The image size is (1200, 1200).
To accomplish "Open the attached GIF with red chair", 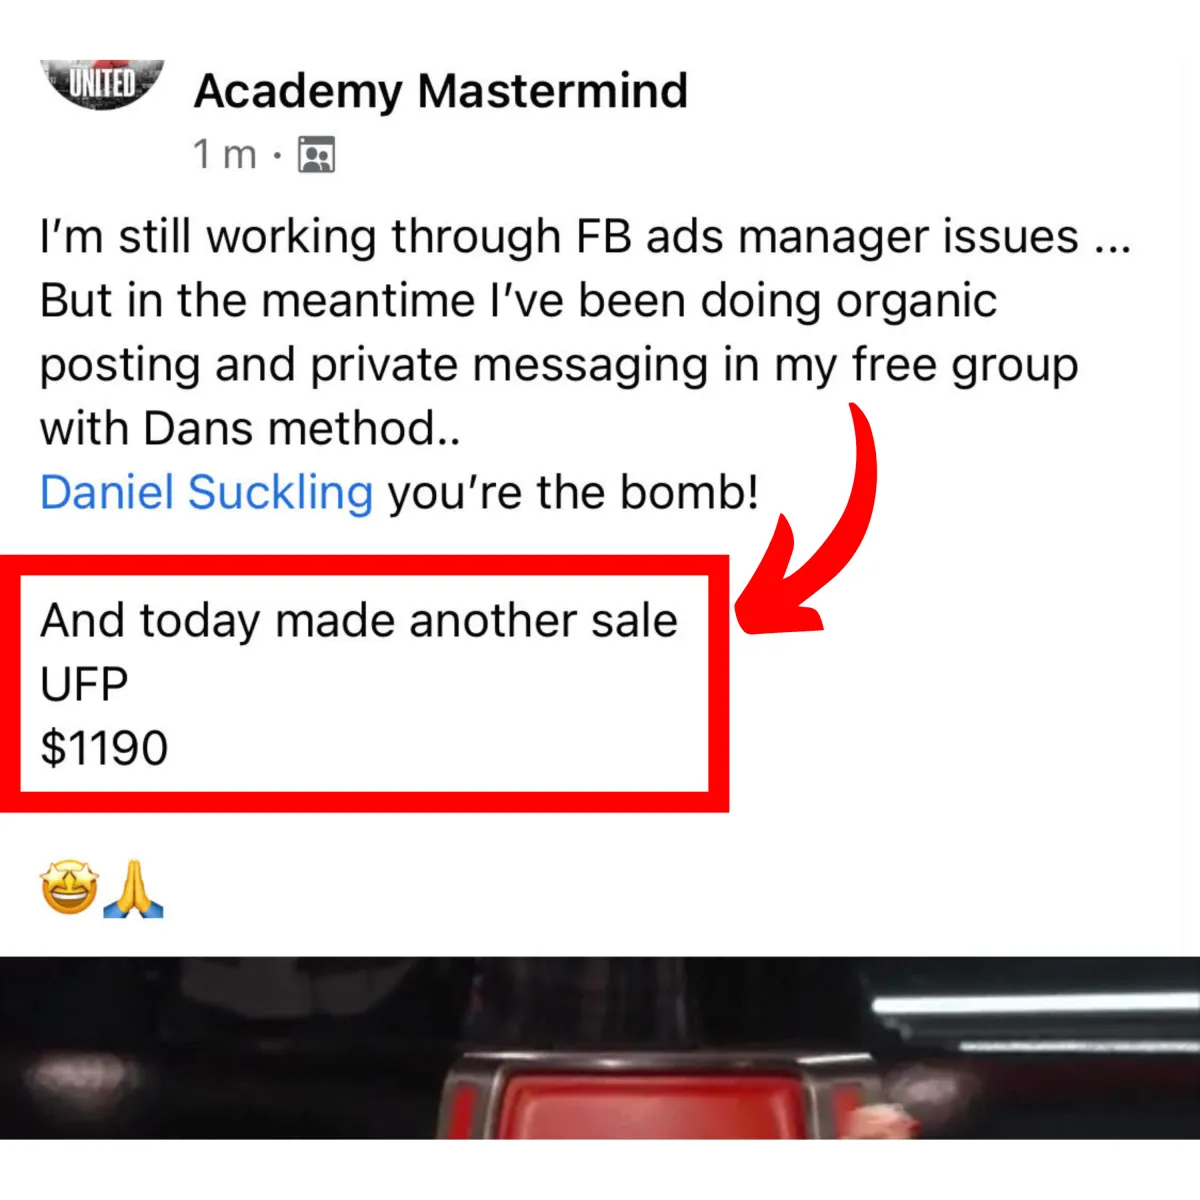I will (600, 1047).
